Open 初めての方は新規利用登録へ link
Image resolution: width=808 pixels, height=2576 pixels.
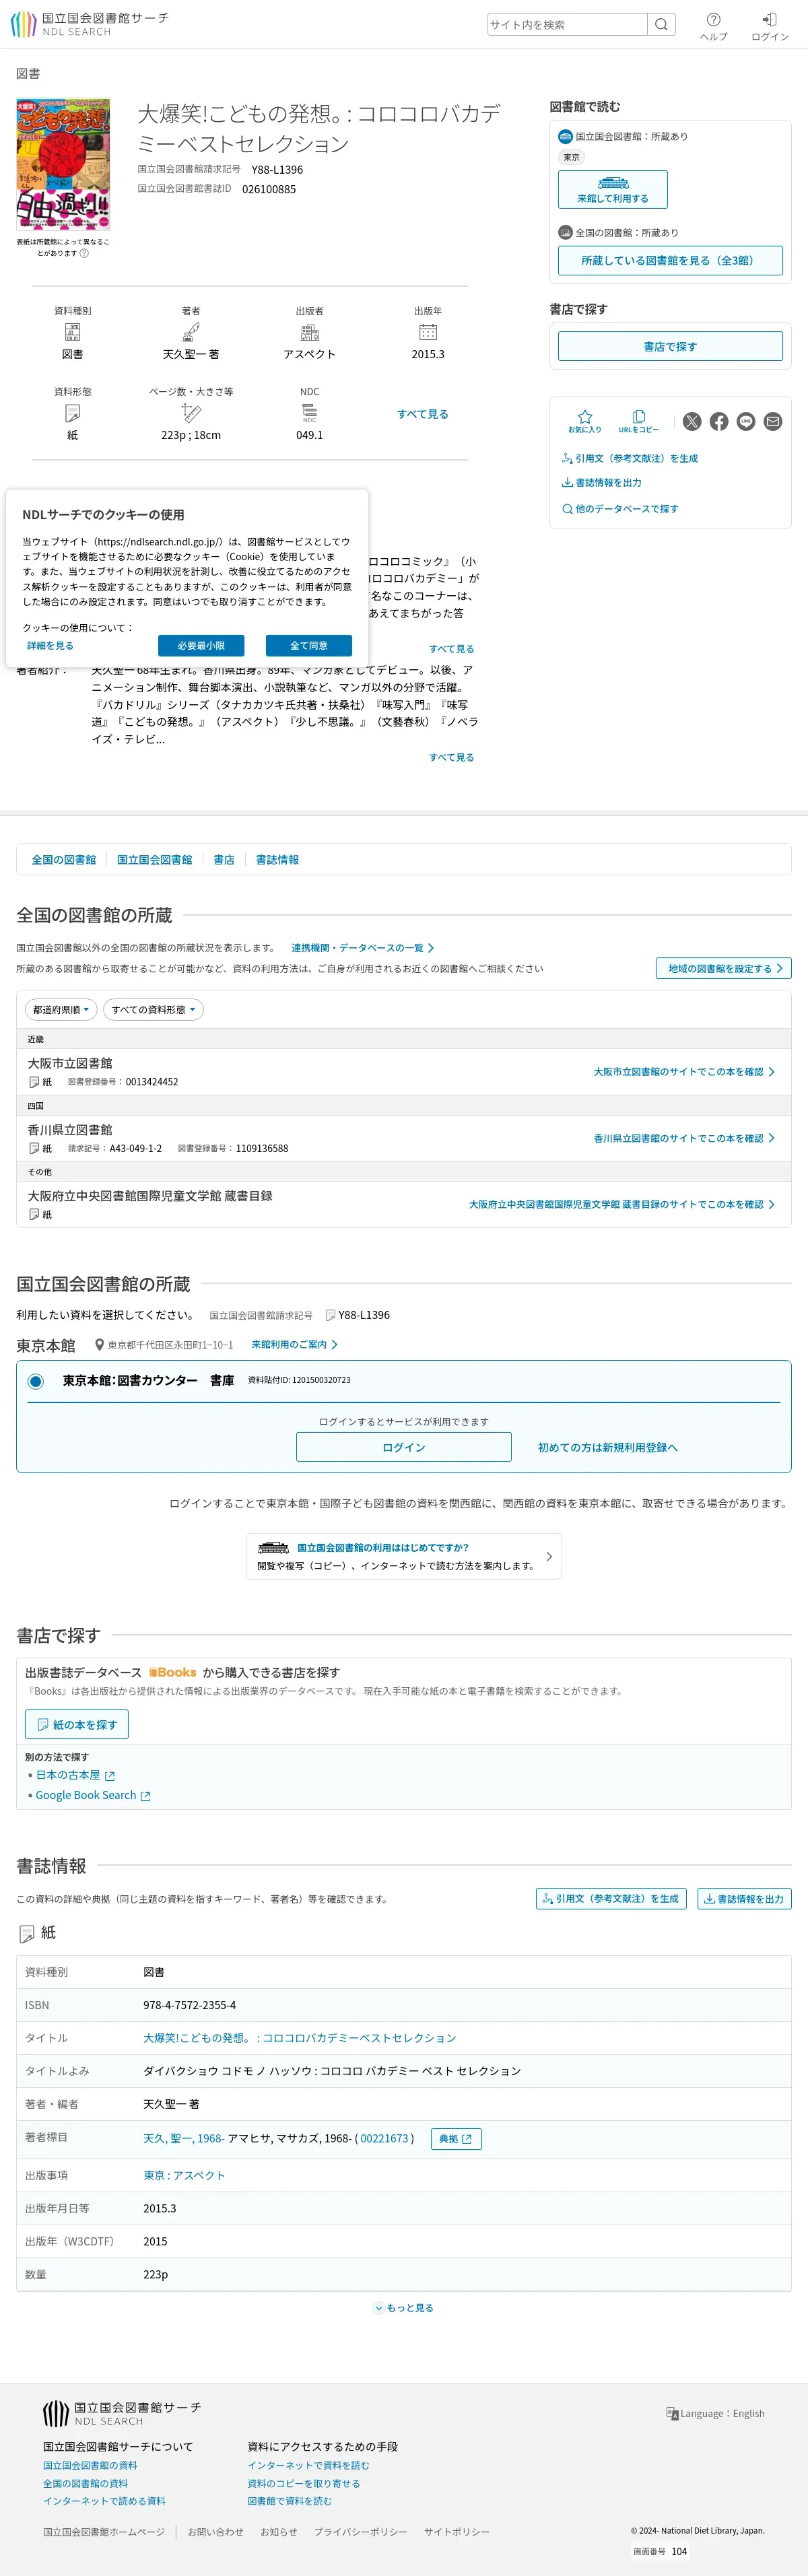coord(608,1447)
